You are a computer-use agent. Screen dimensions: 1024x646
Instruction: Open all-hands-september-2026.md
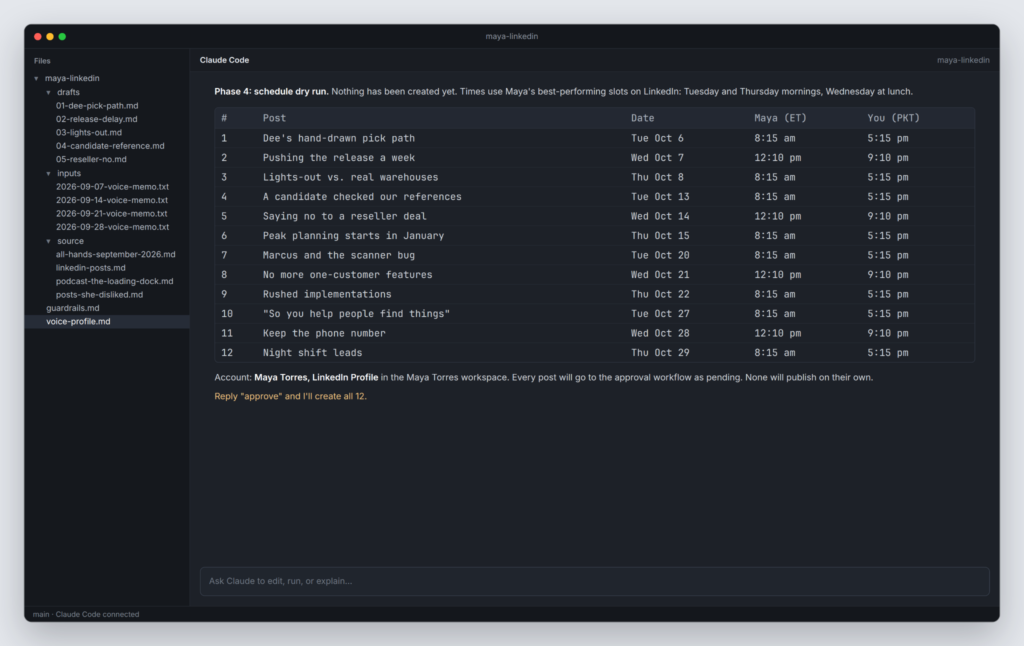pyautogui.click(x=115, y=255)
